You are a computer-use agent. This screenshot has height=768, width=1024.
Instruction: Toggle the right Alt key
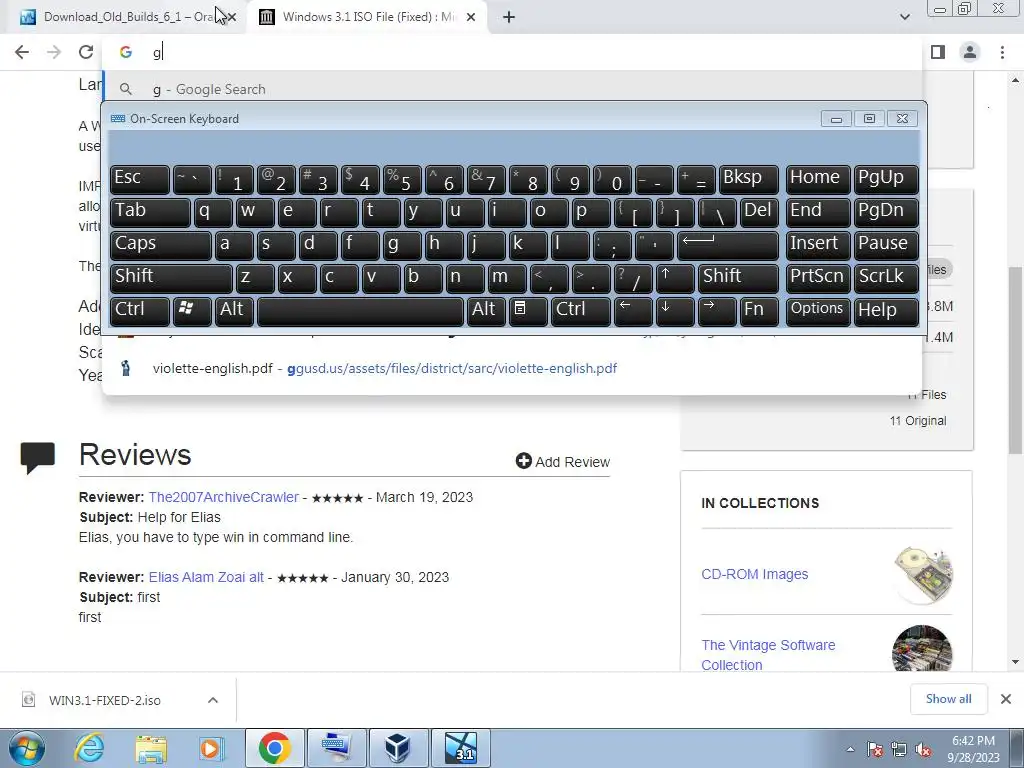click(x=486, y=311)
